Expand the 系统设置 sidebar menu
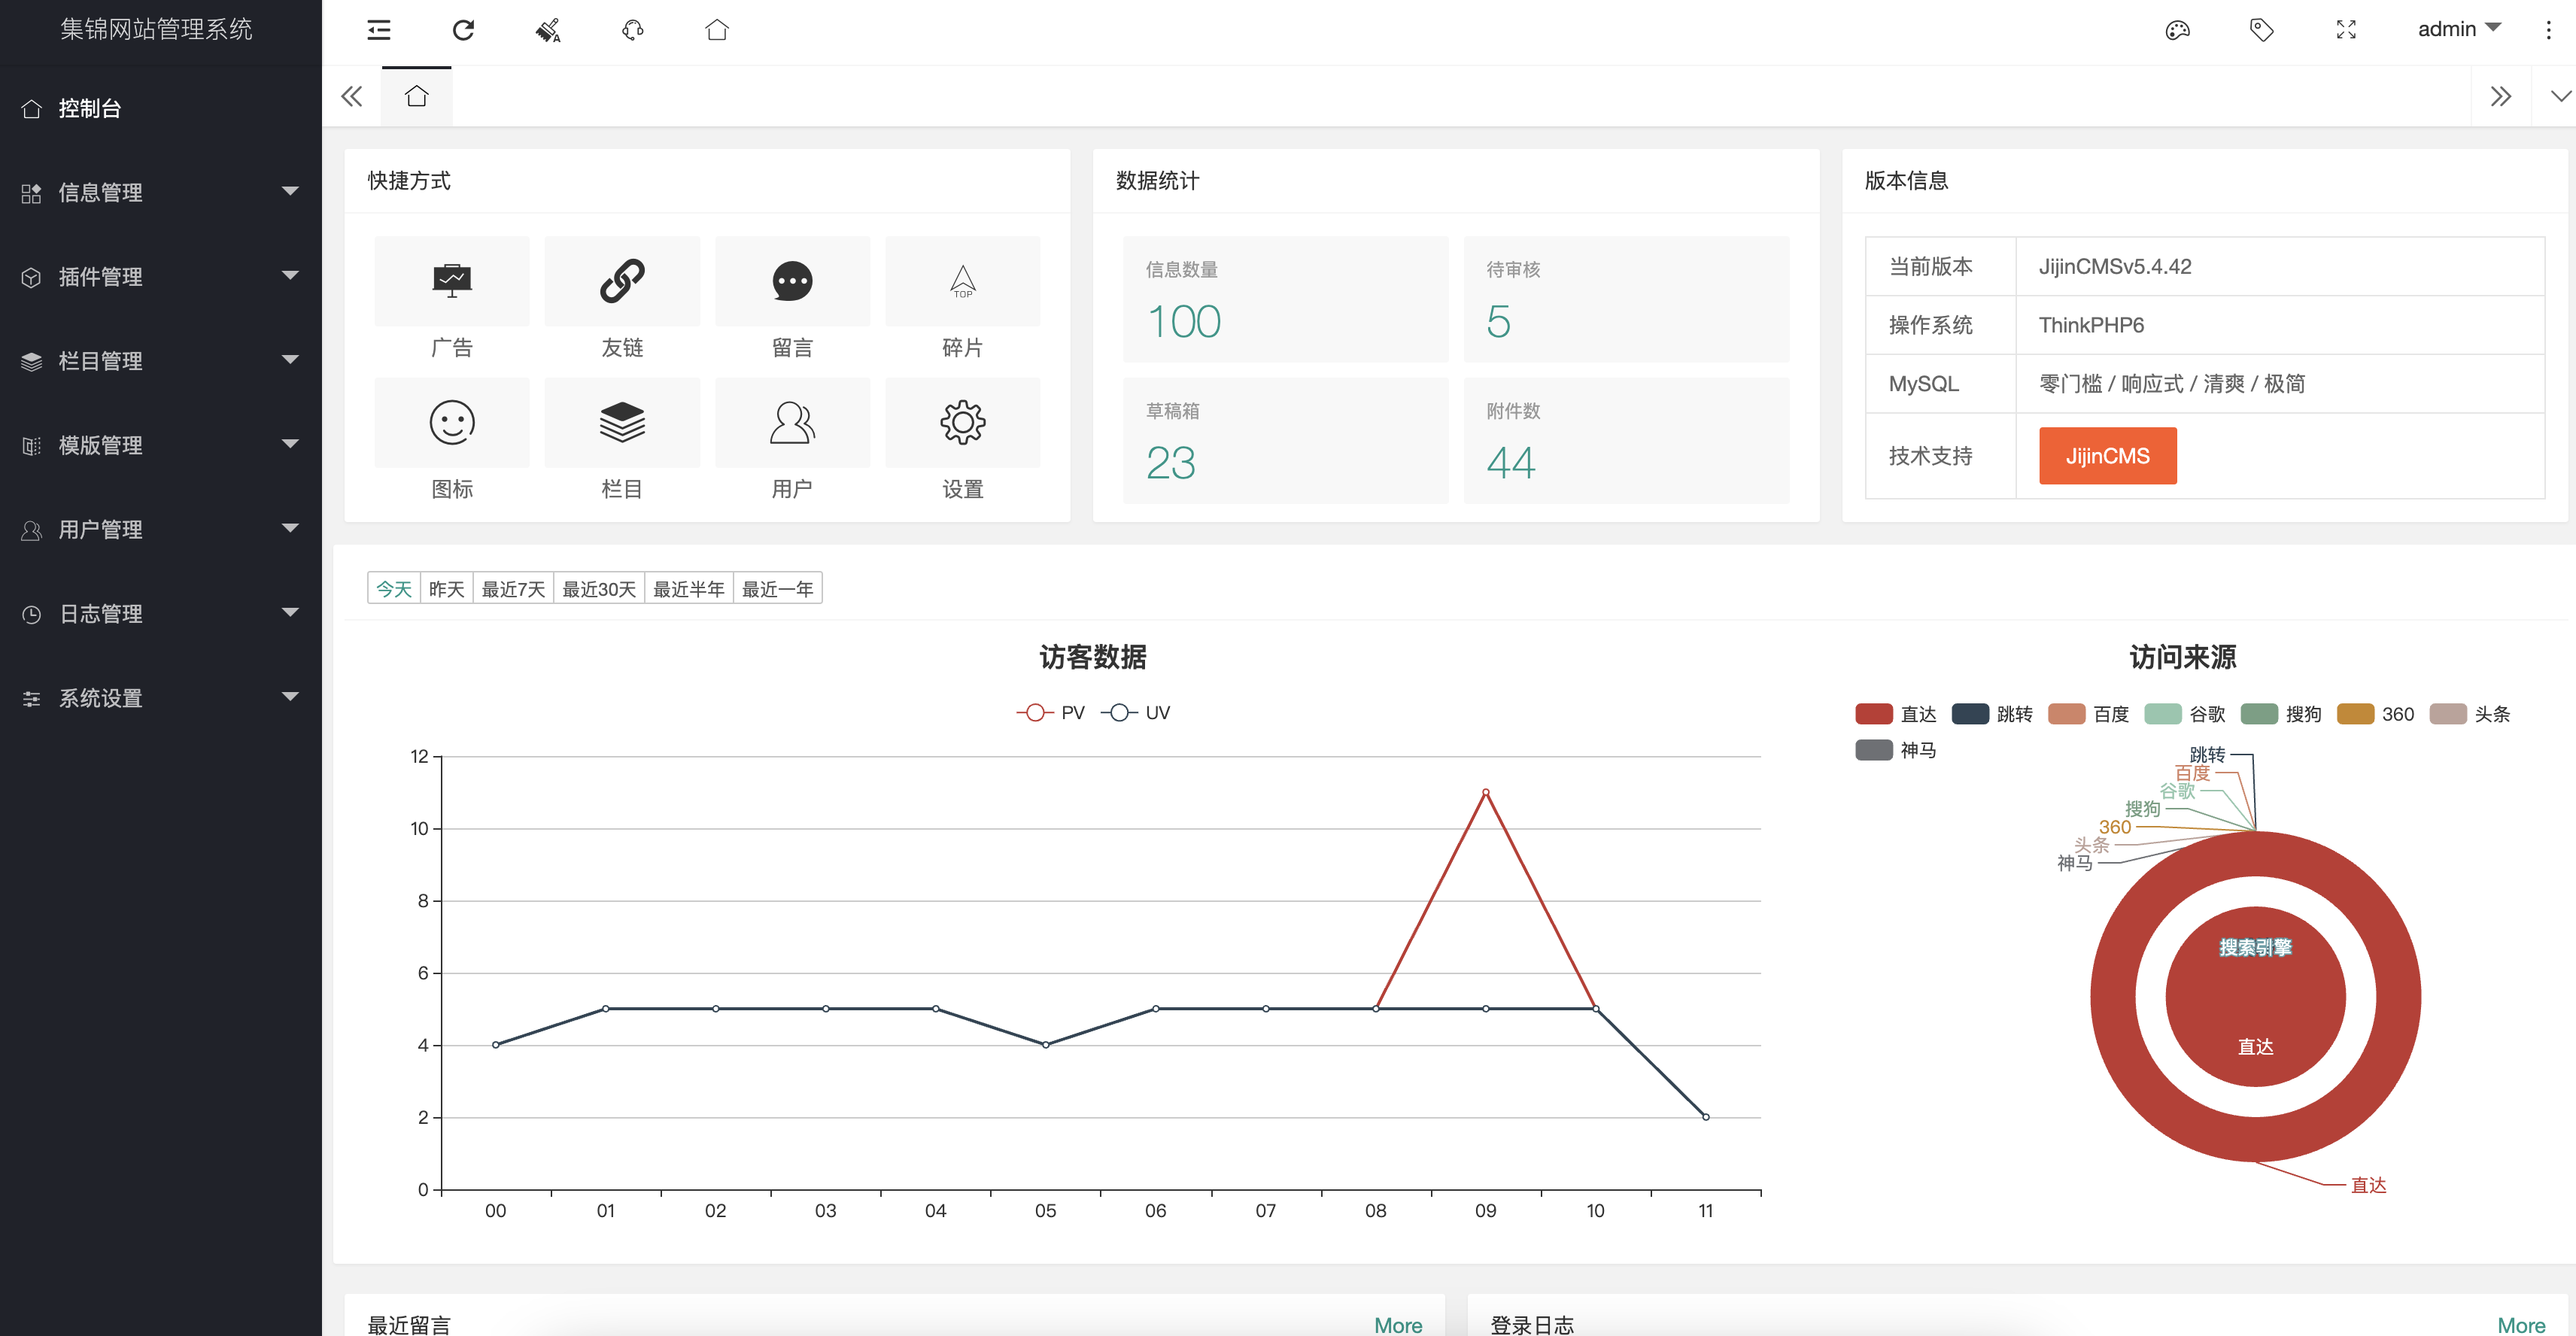The image size is (2576, 1336). coord(161,698)
